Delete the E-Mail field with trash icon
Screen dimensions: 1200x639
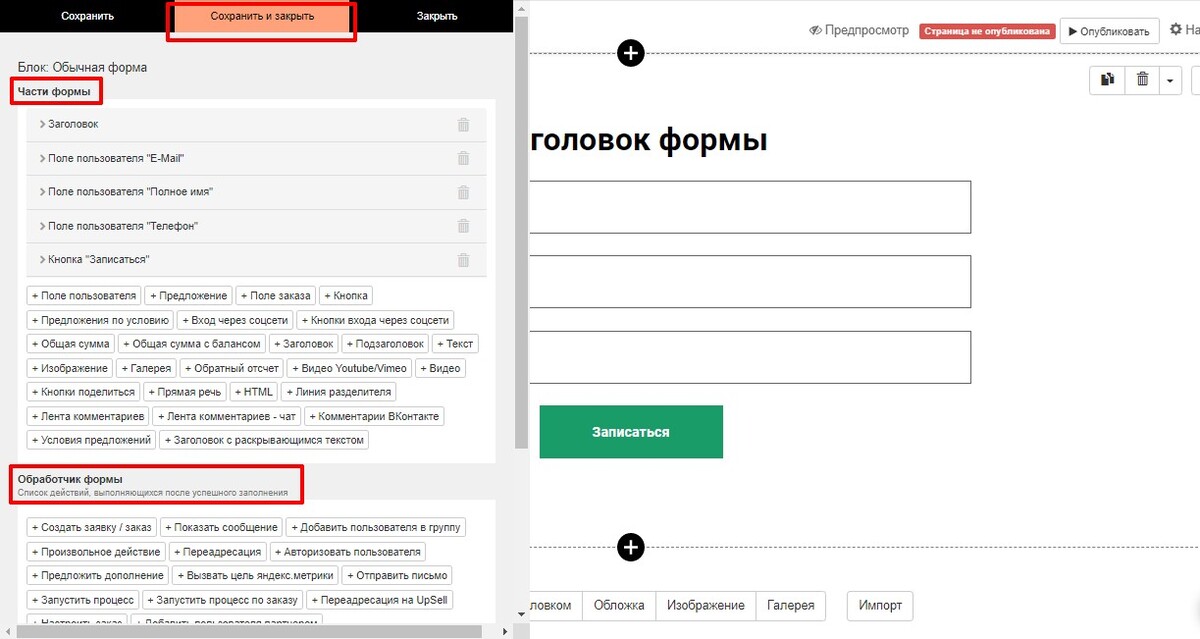[463, 158]
